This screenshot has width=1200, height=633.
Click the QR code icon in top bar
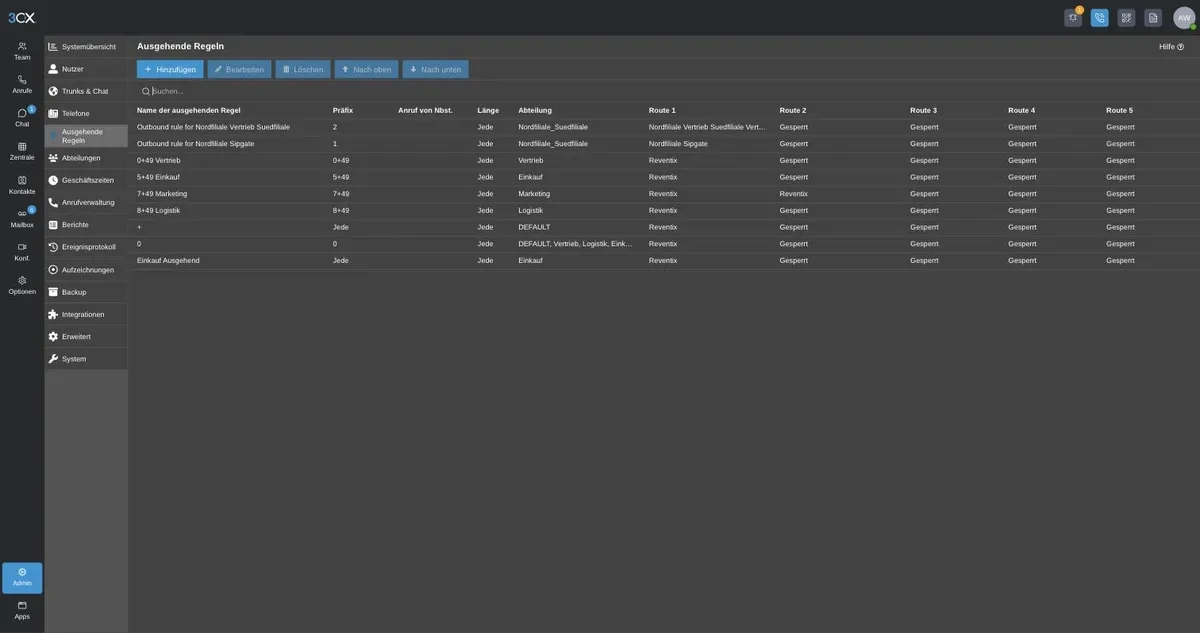(x=1126, y=17)
